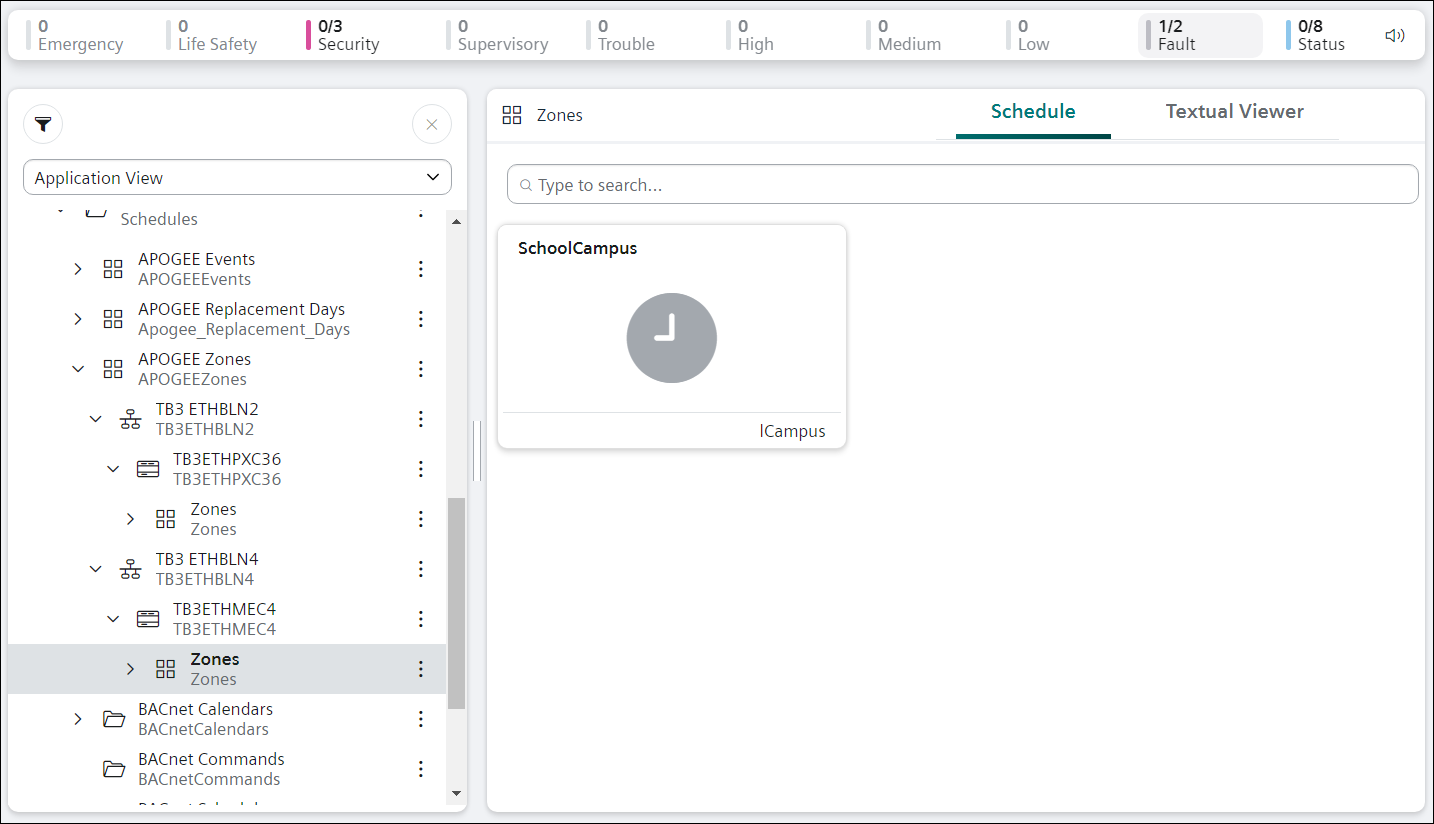Click the TB3ETHPXC36 controller icon

[x=148, y=469]
